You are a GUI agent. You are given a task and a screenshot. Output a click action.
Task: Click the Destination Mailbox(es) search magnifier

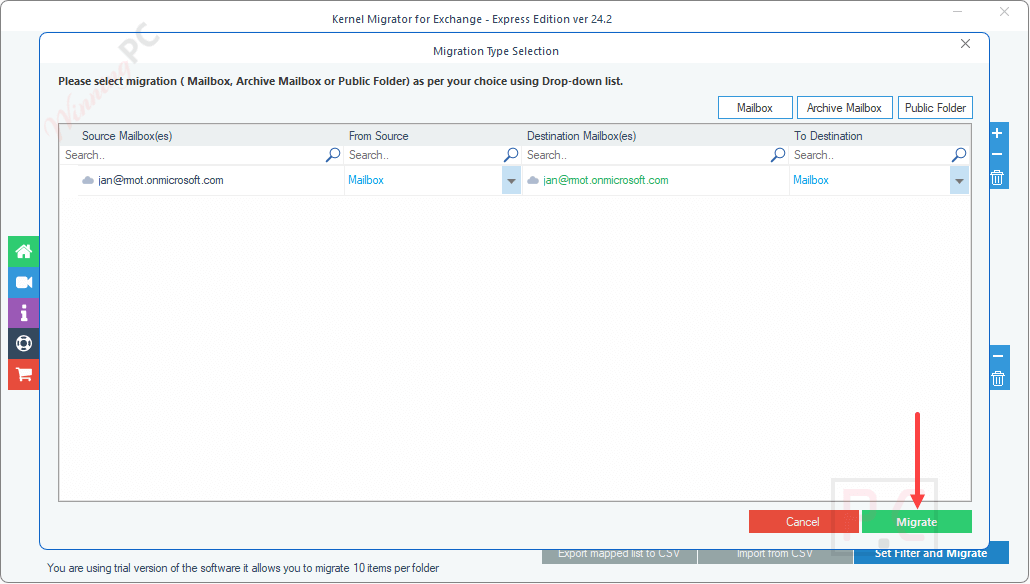778,155
